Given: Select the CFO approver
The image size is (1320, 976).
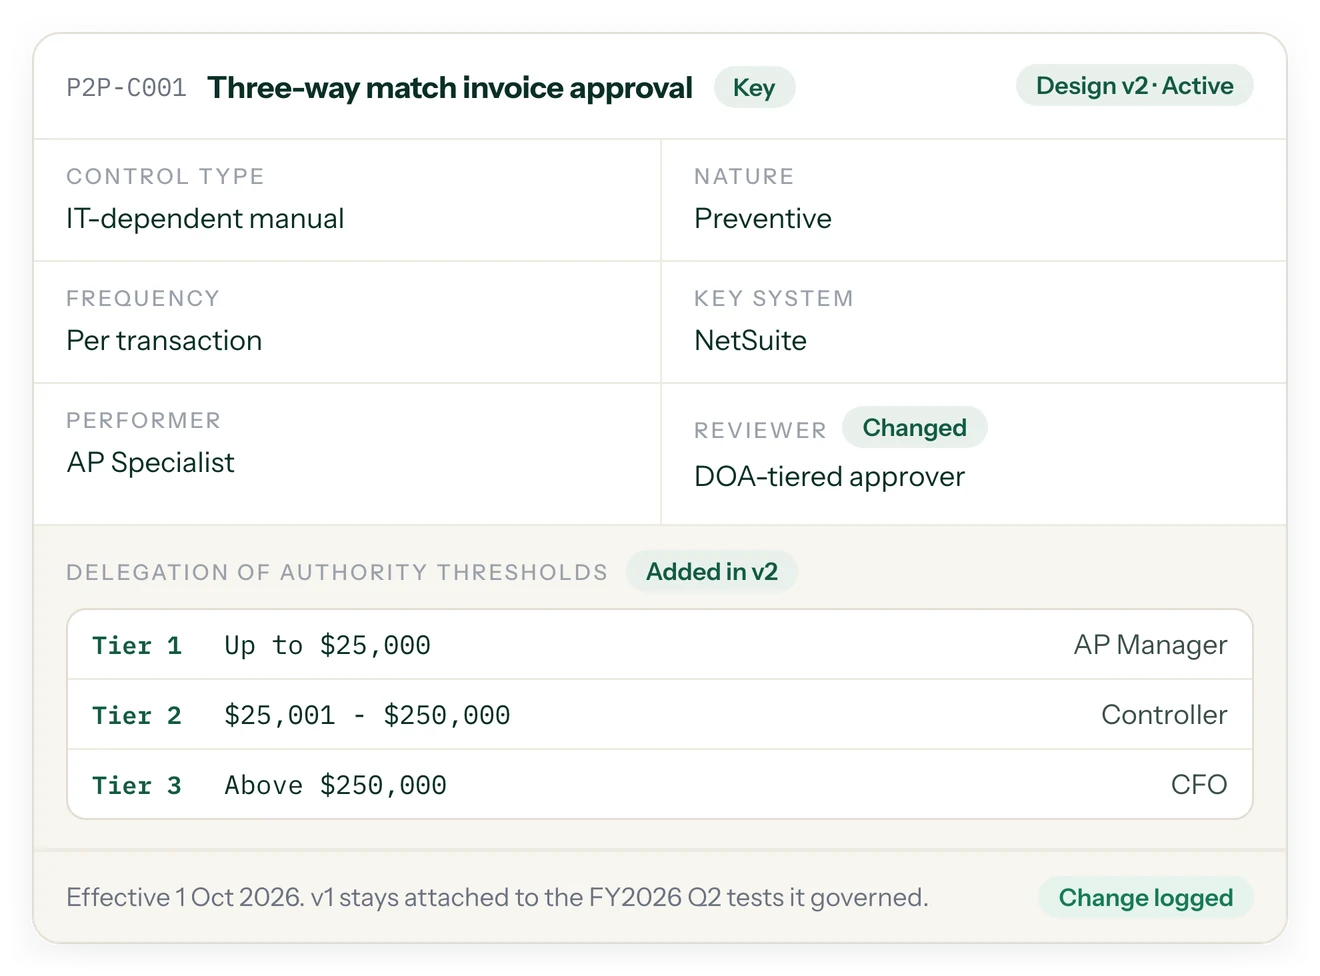Looking at the screenshot, I should click(1199, 785).
